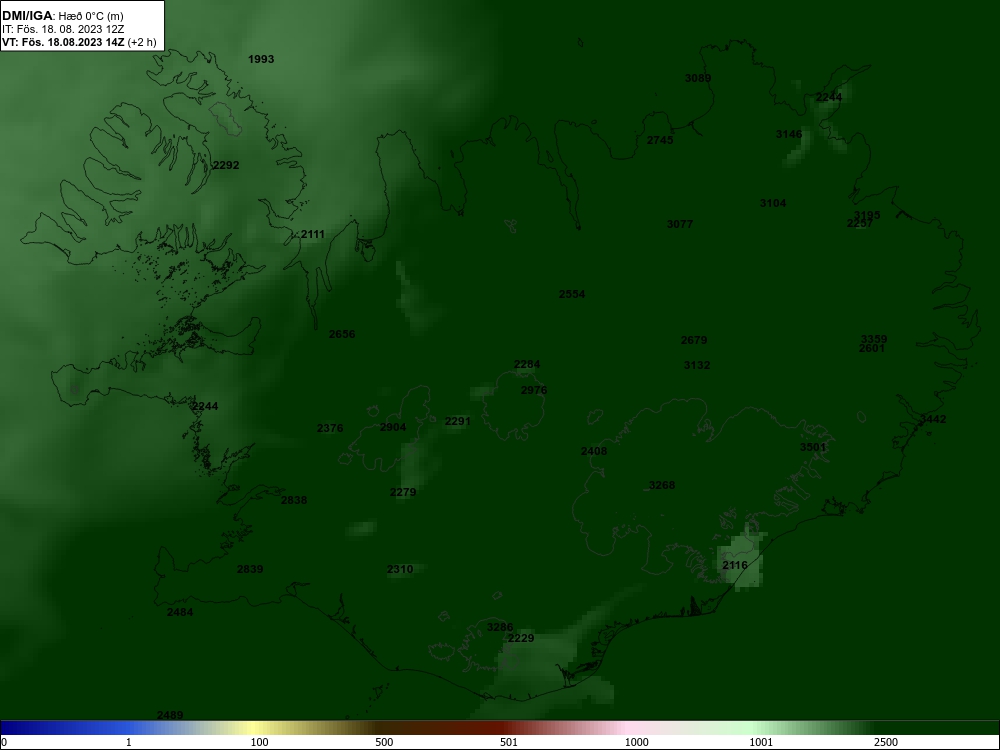
Task: Click the 'IT: Fös. 18. 08. 2023 12Z' line
Action: [x=62, y=29]
